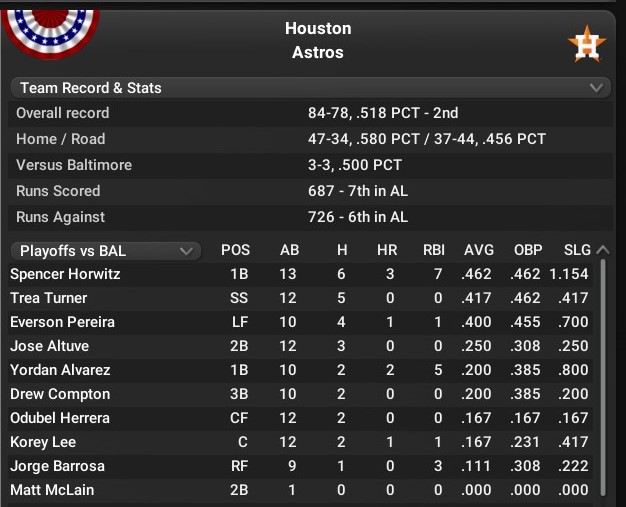Sort the stats by AVG column

coord(479,250)
